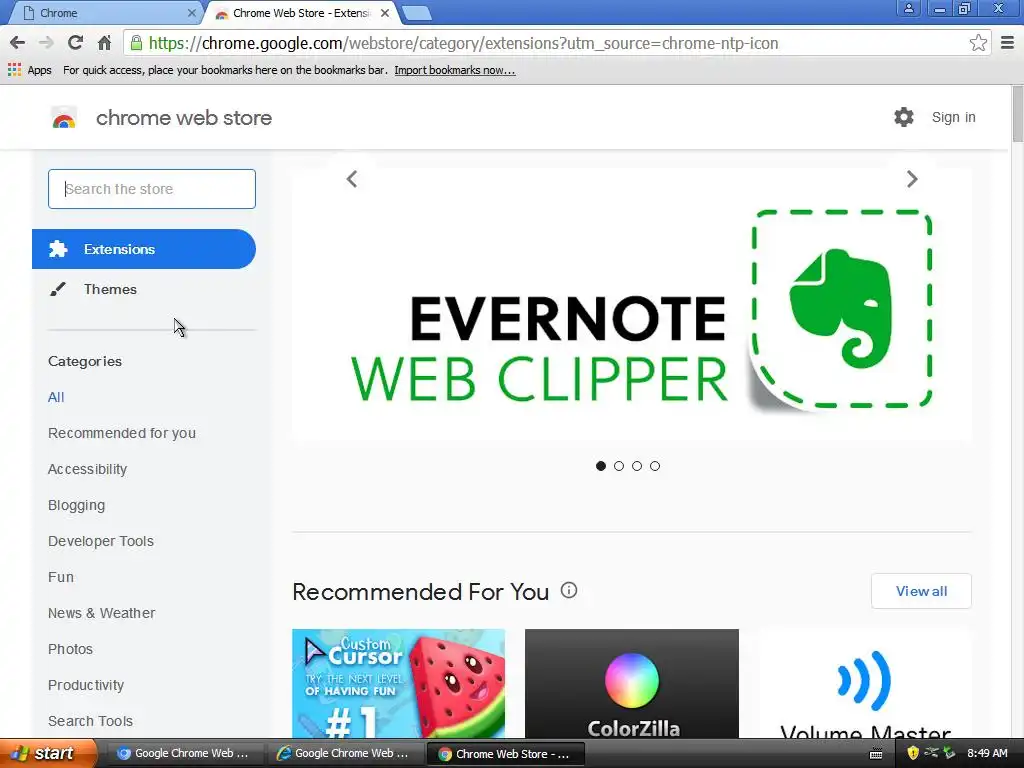This screenshot has width=1024, height=768.
Task: Open the Custom Cursor extension card
Action: coord(398,684)
